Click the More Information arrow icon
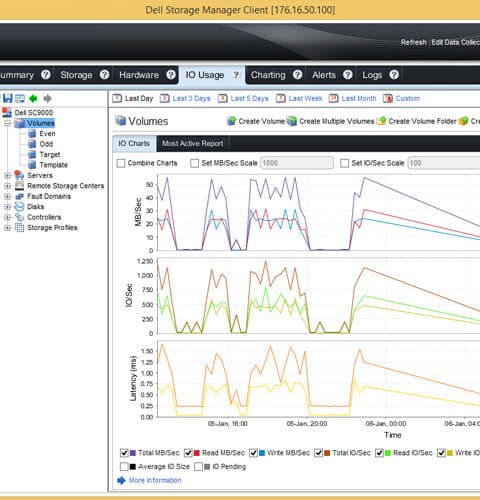 pyautogui.click(x=121, y=480)
